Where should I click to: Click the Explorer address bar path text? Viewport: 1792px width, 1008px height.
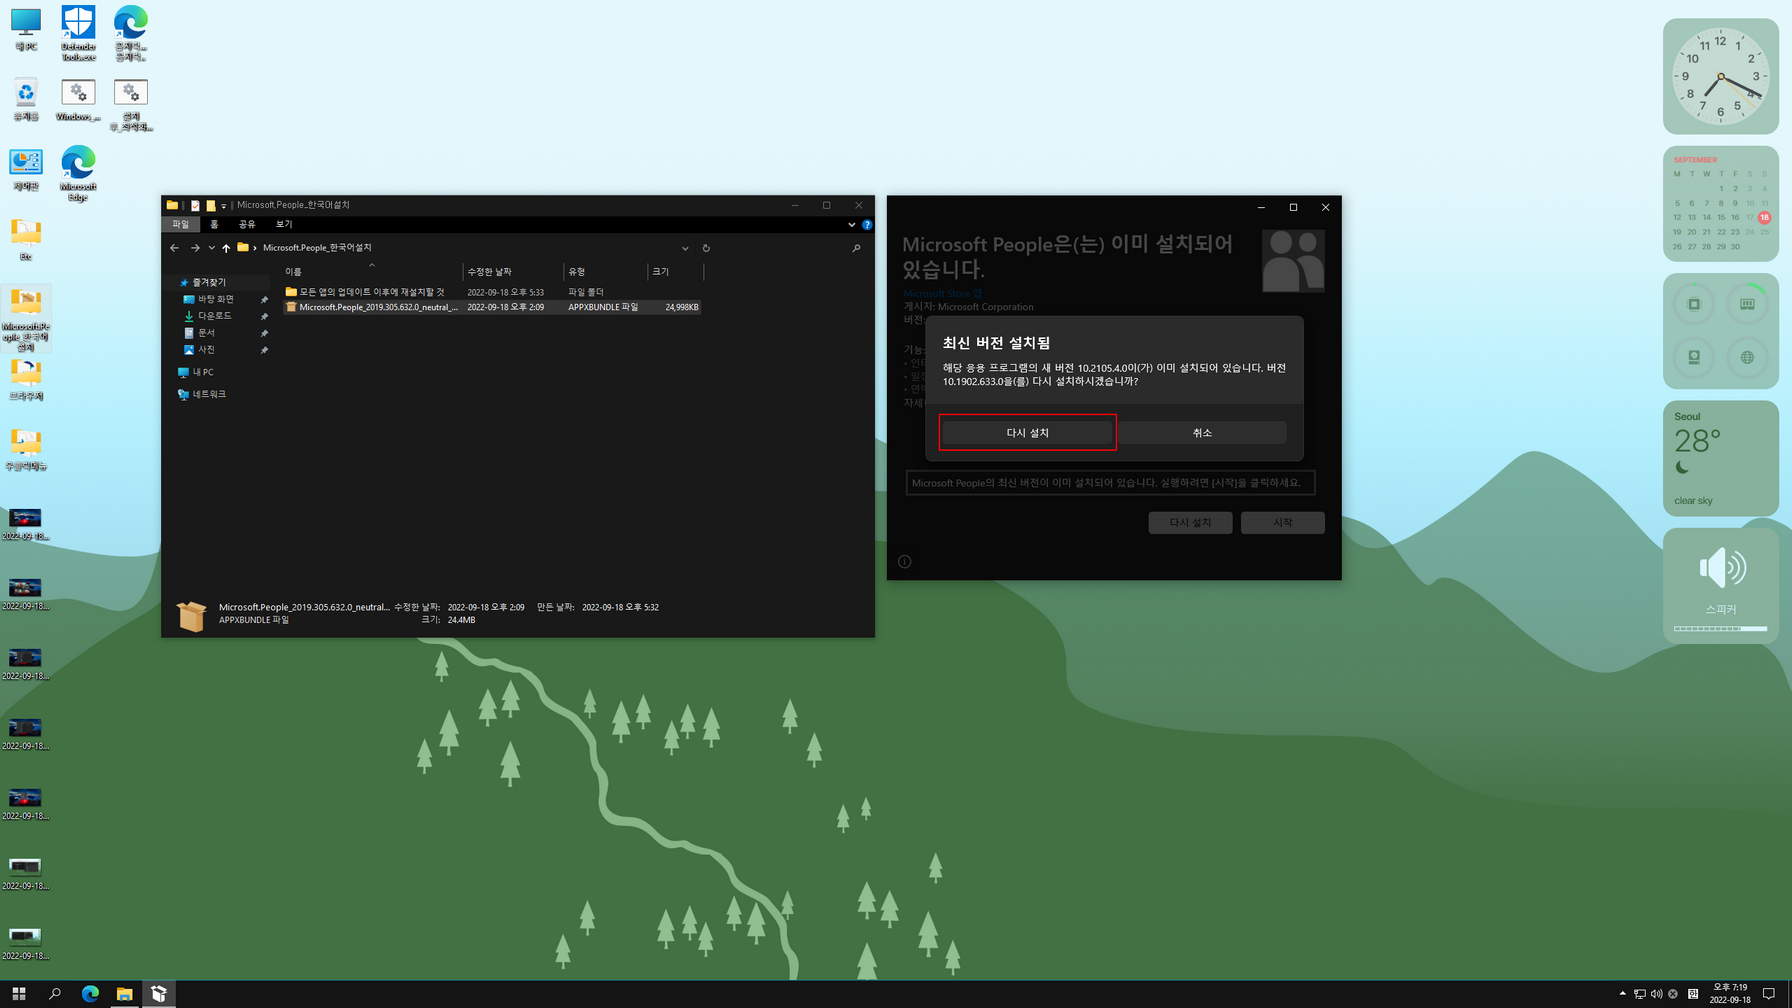pyautogui.click(x=317, y=248)
